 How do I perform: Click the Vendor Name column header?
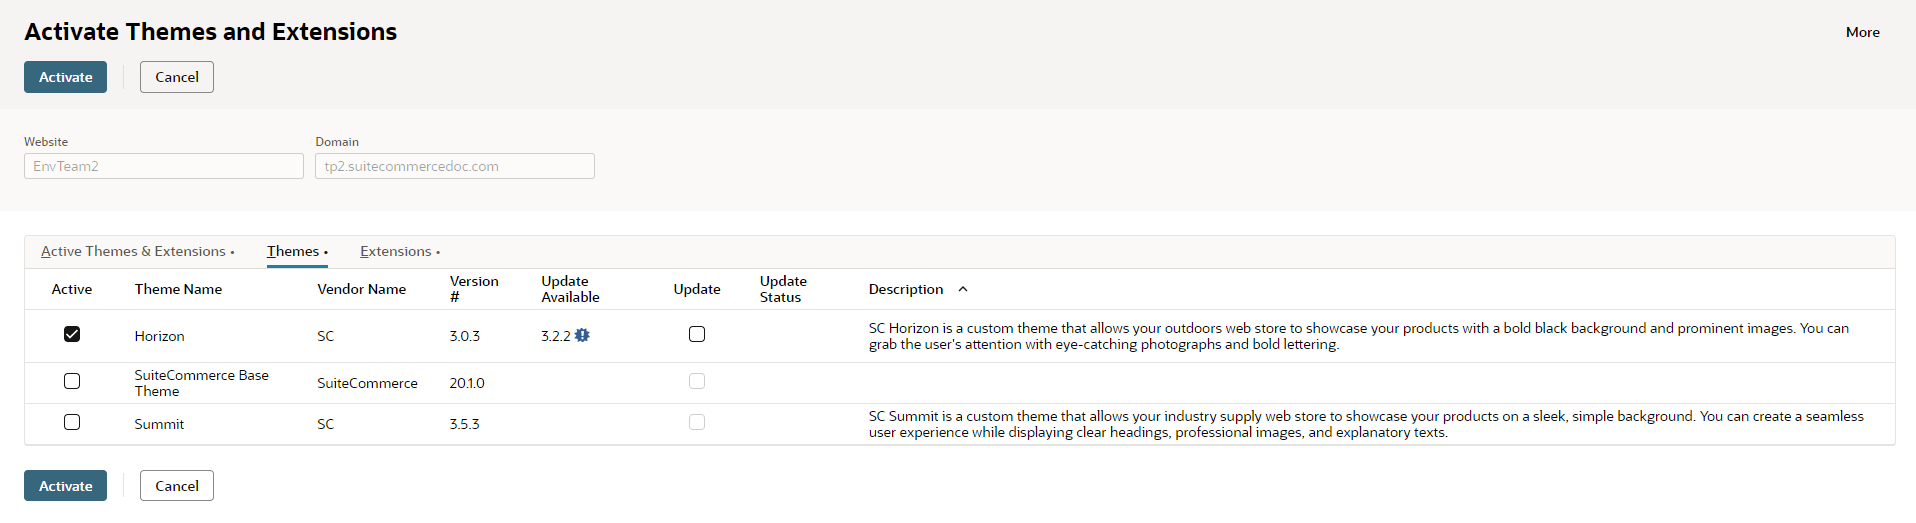tap(361, 289)
